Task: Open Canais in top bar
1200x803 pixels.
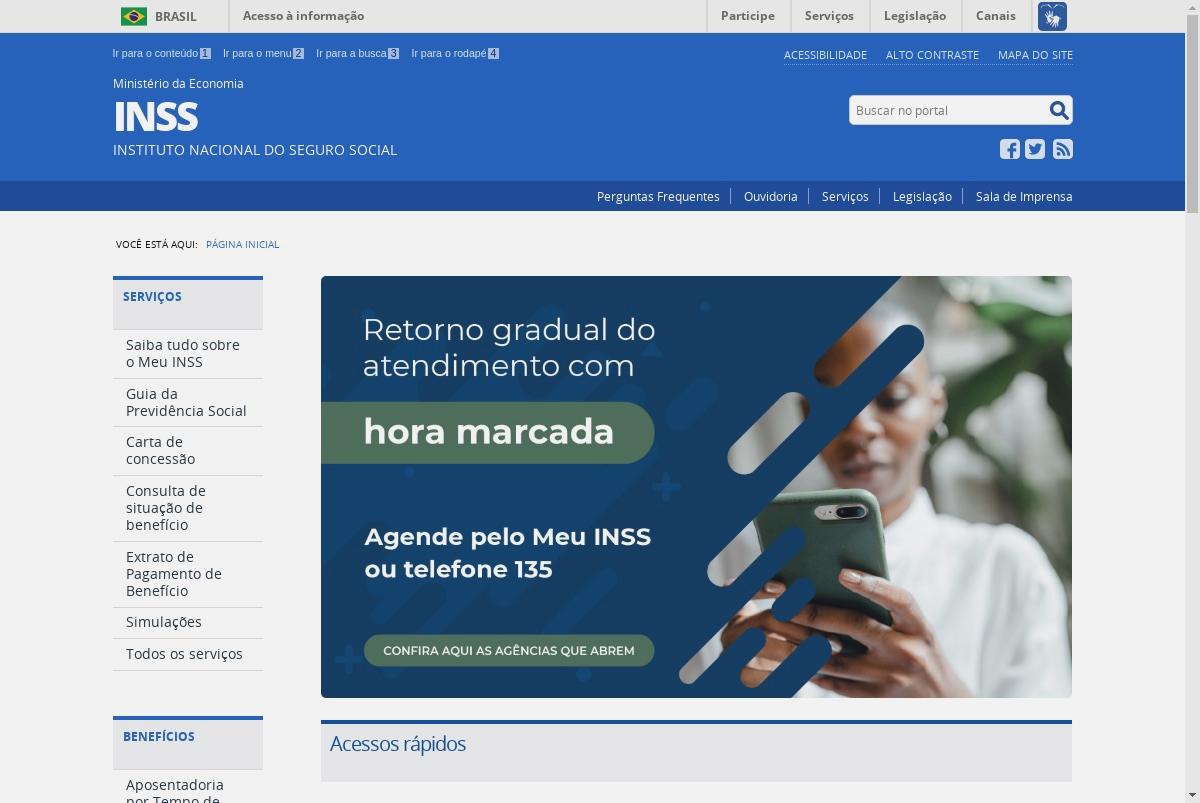Action: click(996, 16)
